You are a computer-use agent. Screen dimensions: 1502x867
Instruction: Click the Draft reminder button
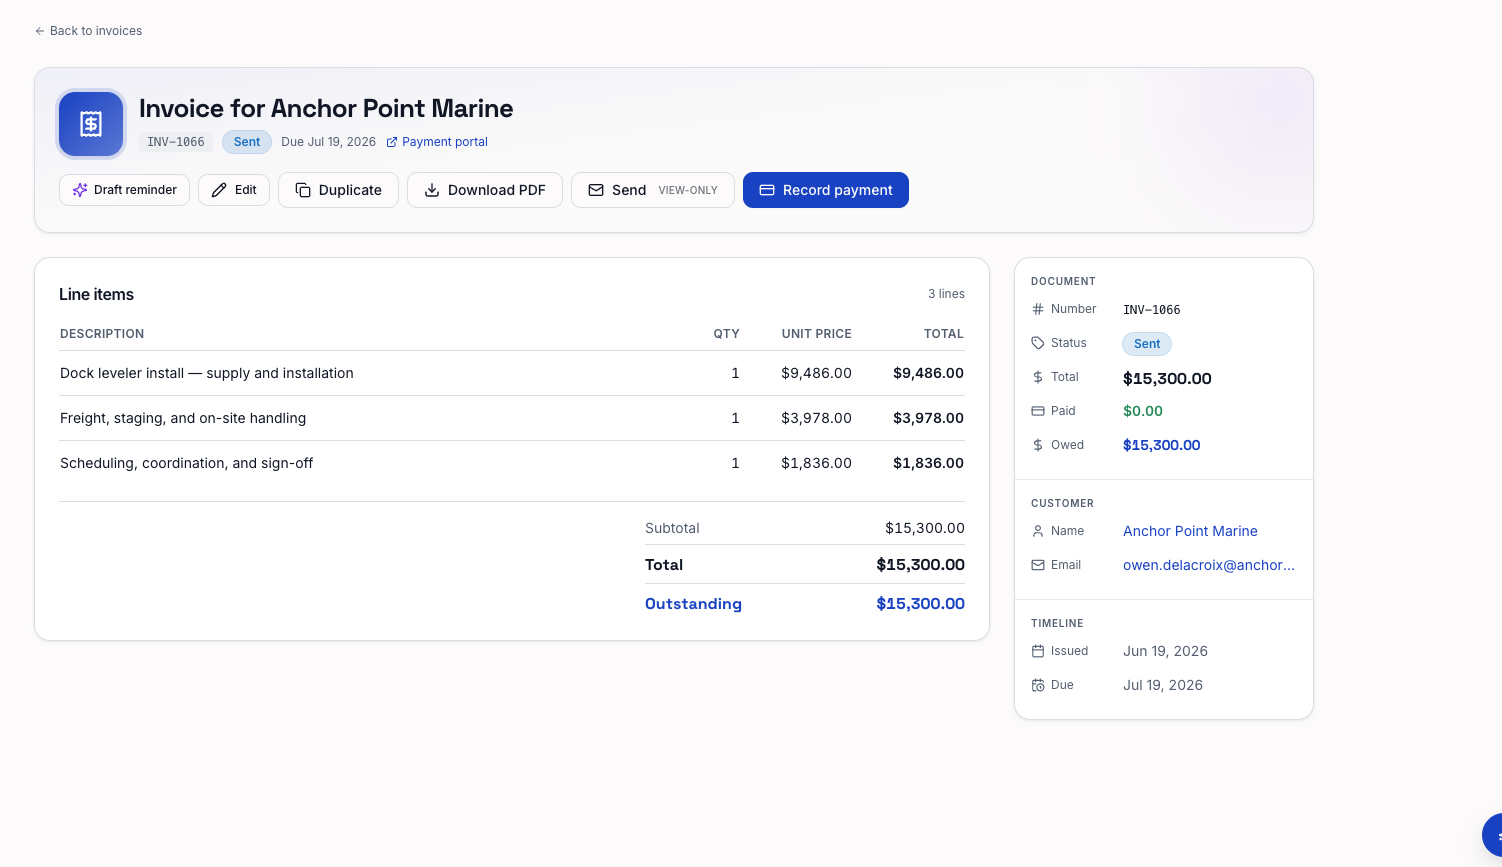coord(124,190)
